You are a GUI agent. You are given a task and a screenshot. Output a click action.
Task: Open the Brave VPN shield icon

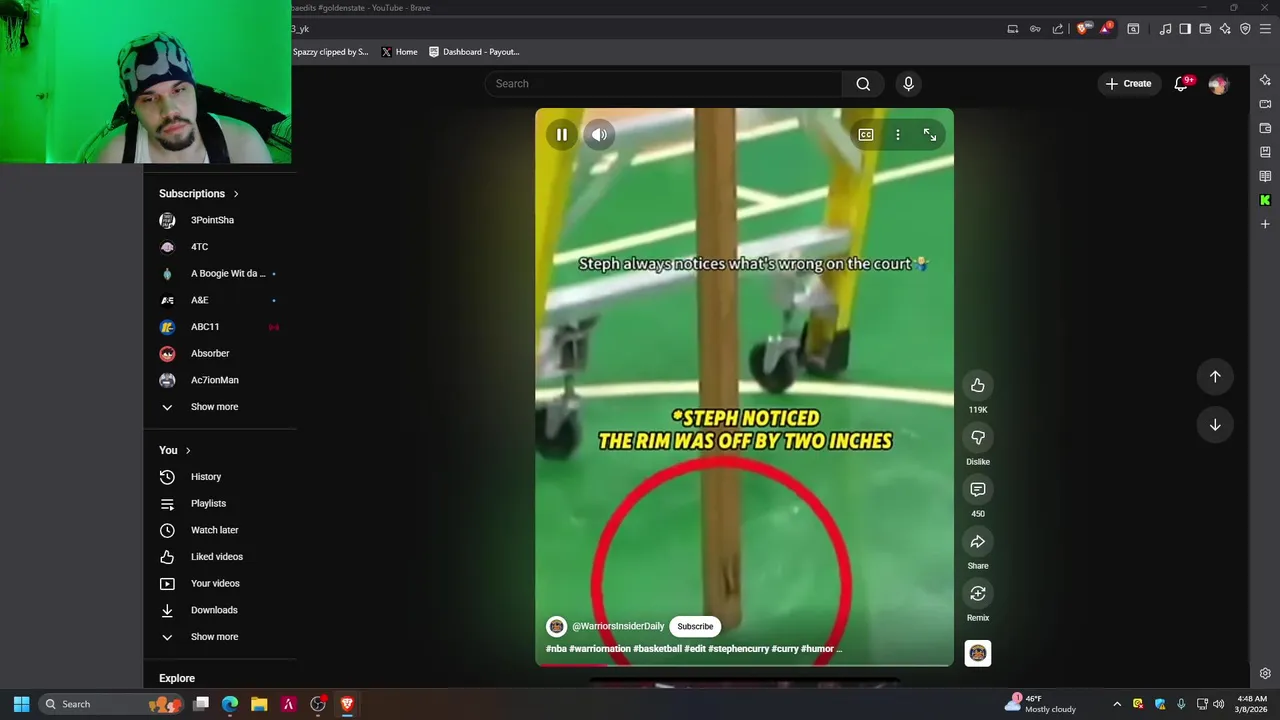pyautogui.click(x=1245, y=29)
